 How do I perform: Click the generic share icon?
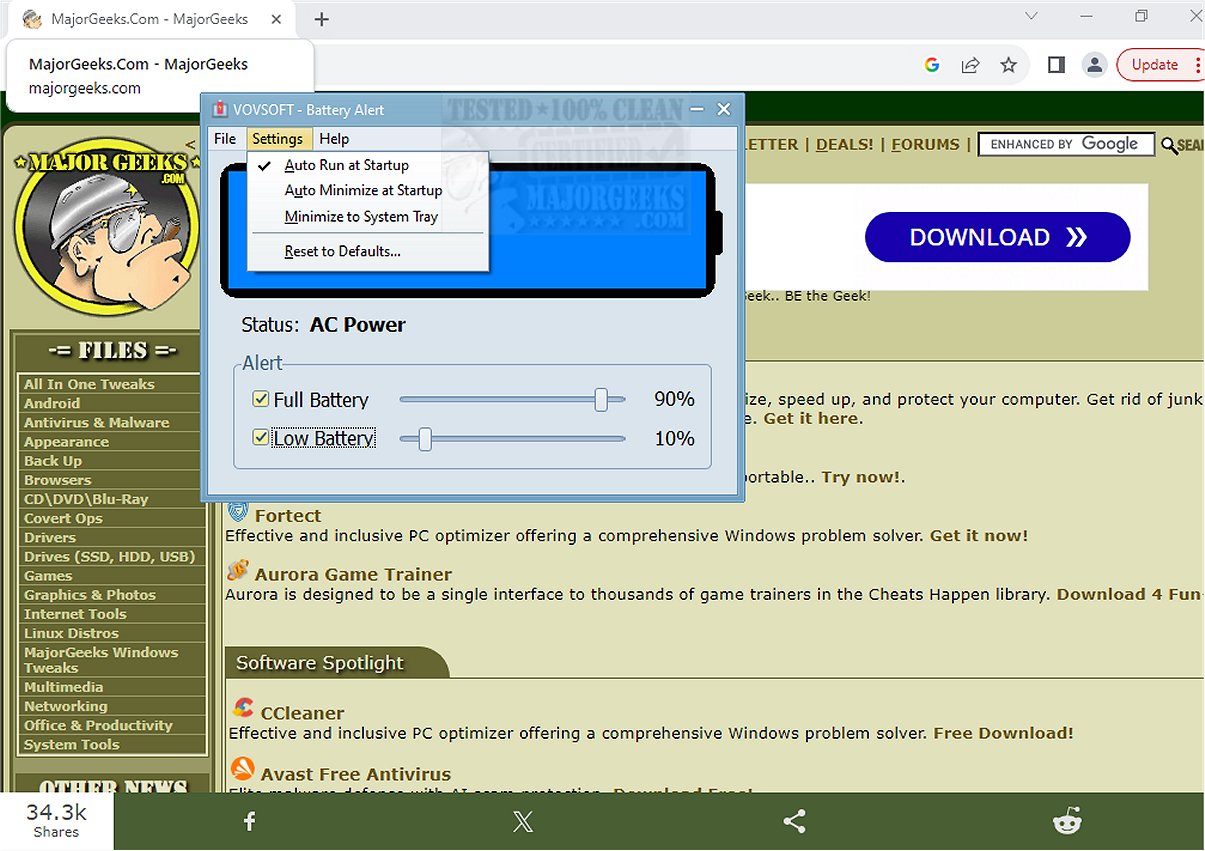[x=794, y=822]
